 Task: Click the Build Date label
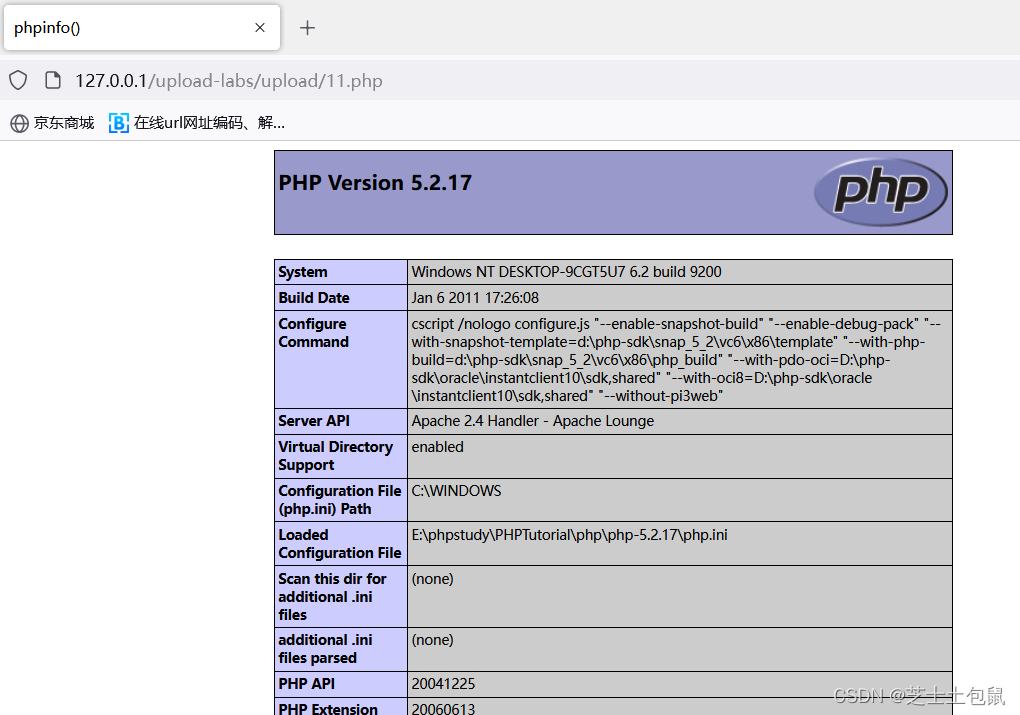pyautogui.click(x=314, y=298)
